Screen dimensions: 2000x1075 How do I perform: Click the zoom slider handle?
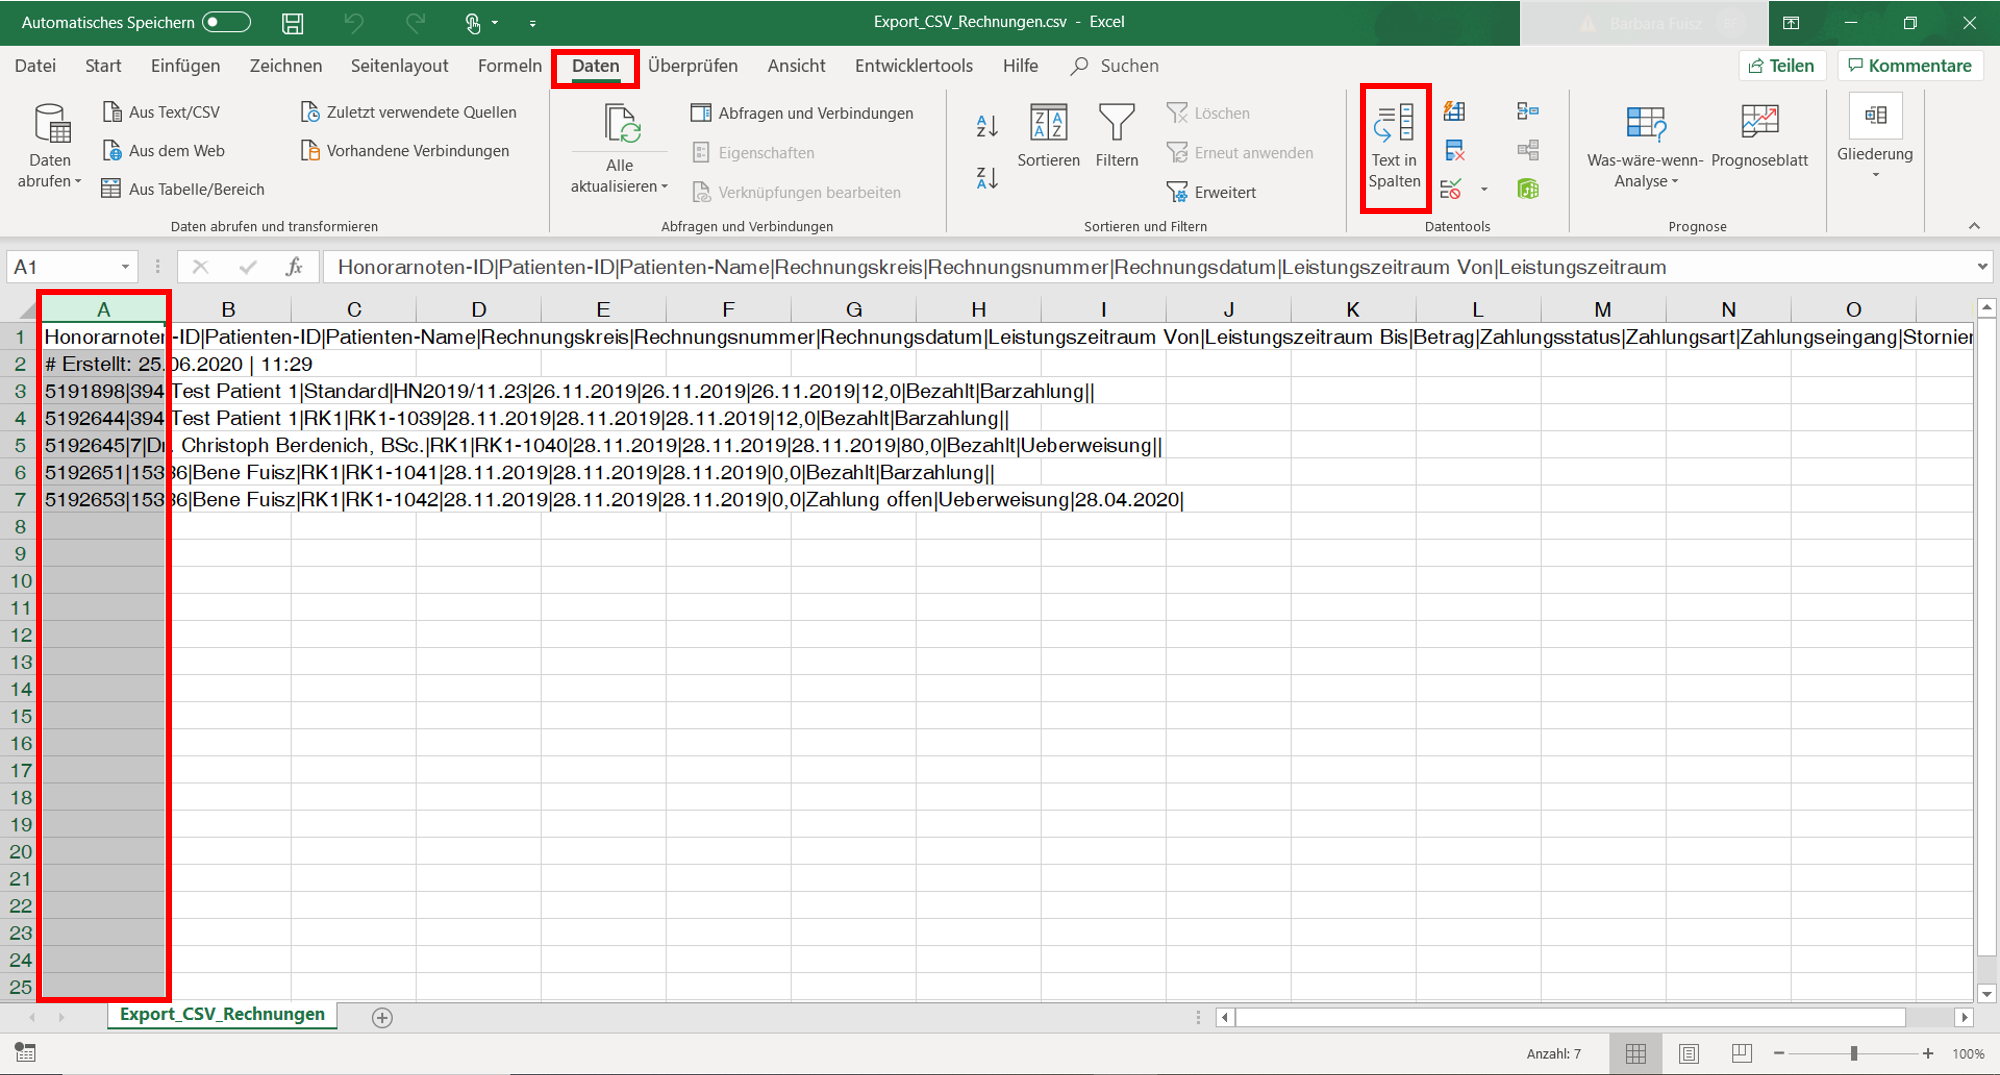(x=1854, y=1053)
